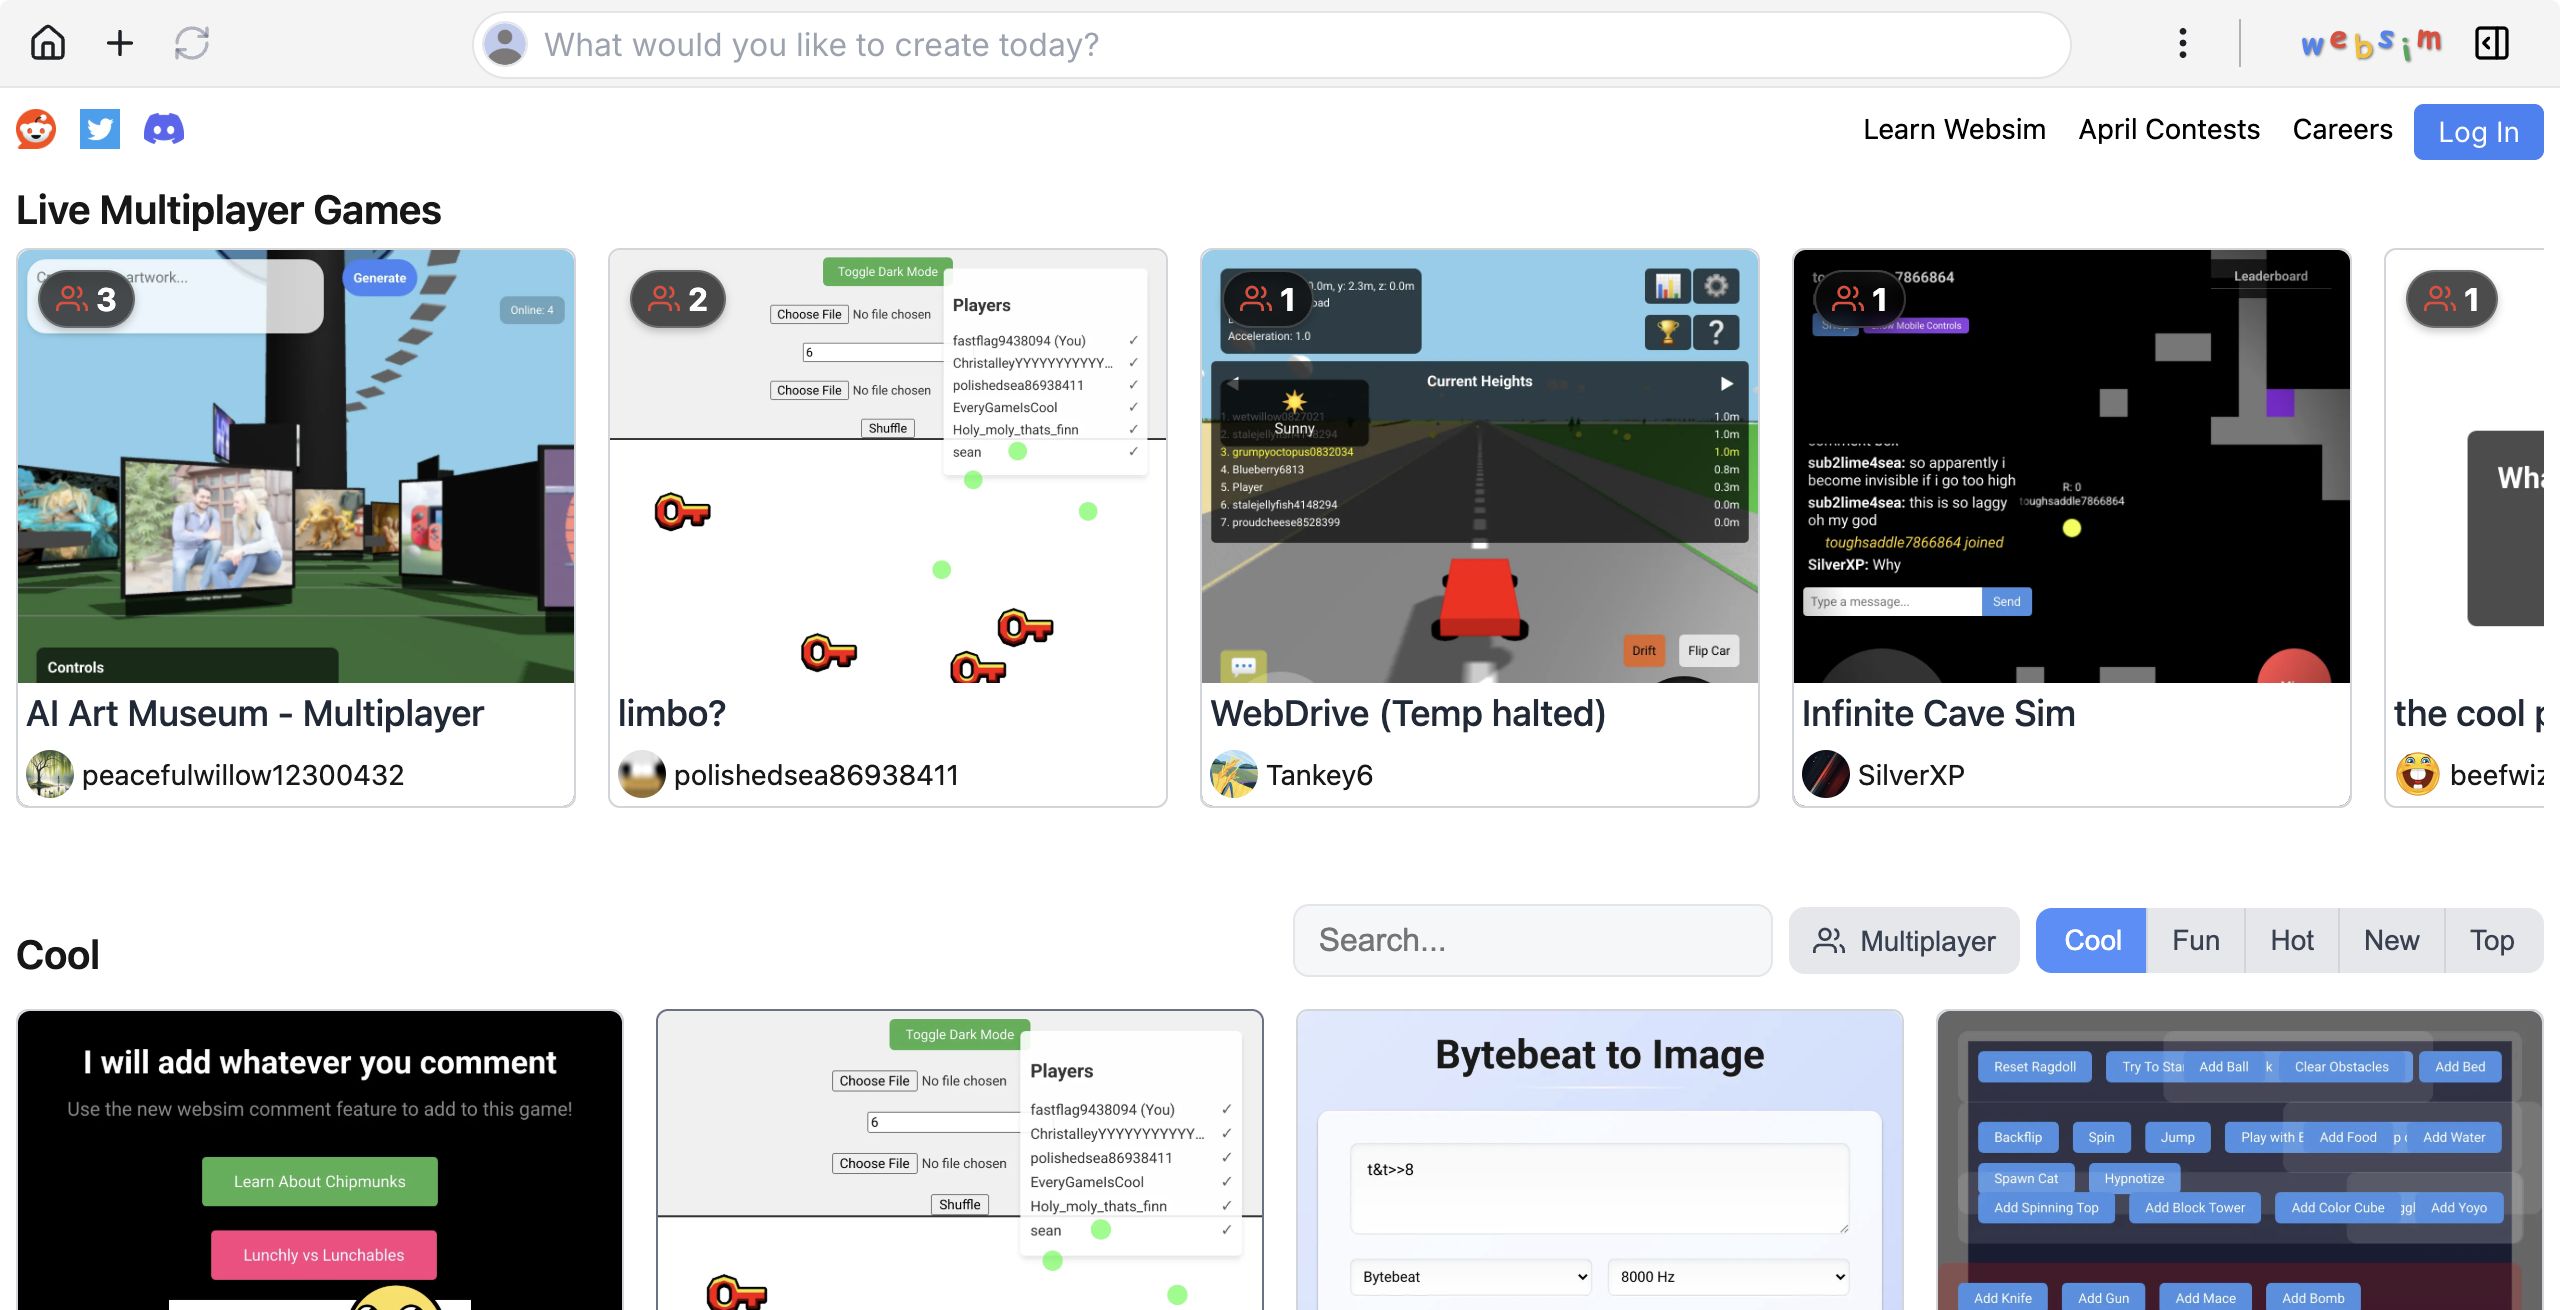This screenshot has width=2560, height=1310.
Task: Toggle the Multiplayer filter
Action: 1904,940
